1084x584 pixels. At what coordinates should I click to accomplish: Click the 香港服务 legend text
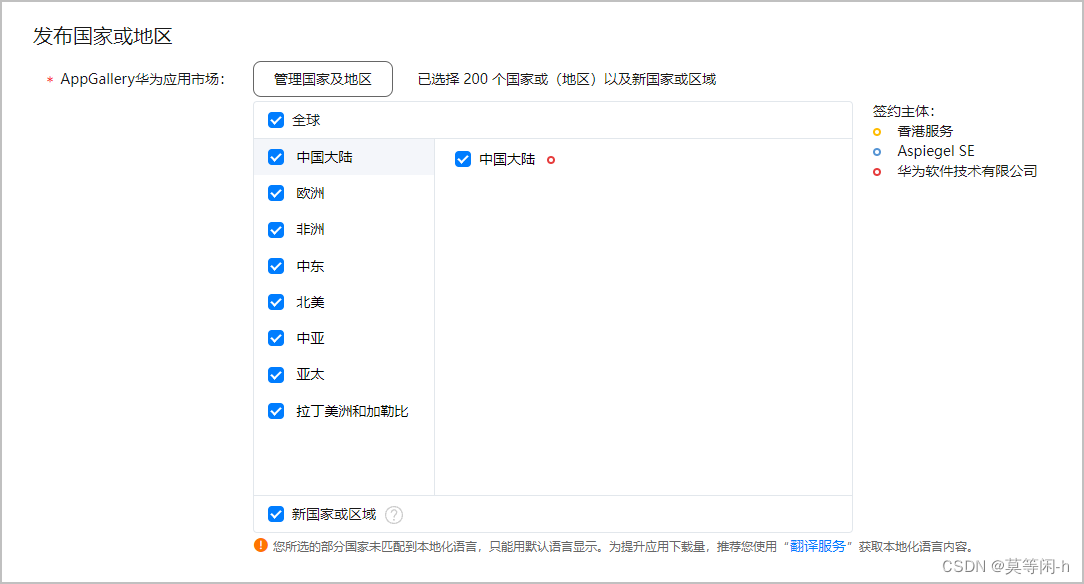pos(925,131)
